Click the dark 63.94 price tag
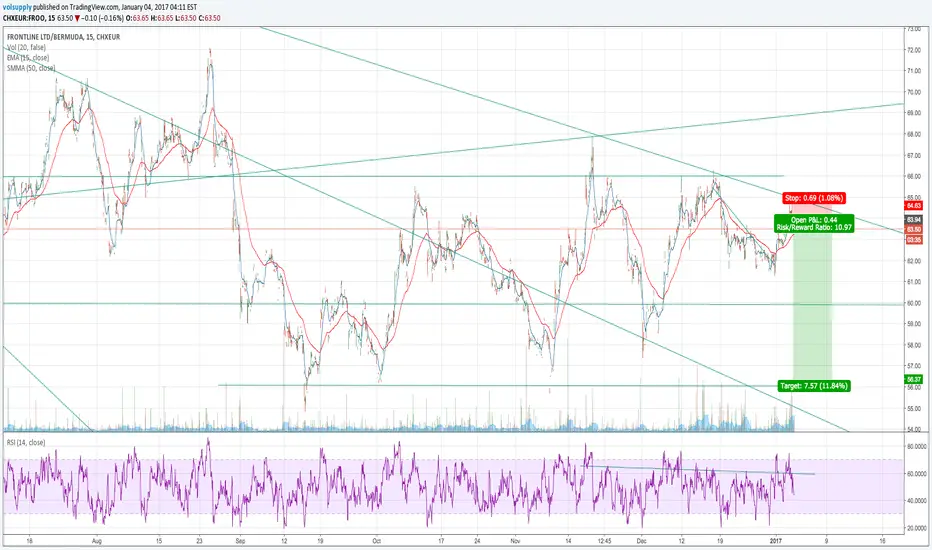This screenshot has width=932, height=550. tap(914, 220)
